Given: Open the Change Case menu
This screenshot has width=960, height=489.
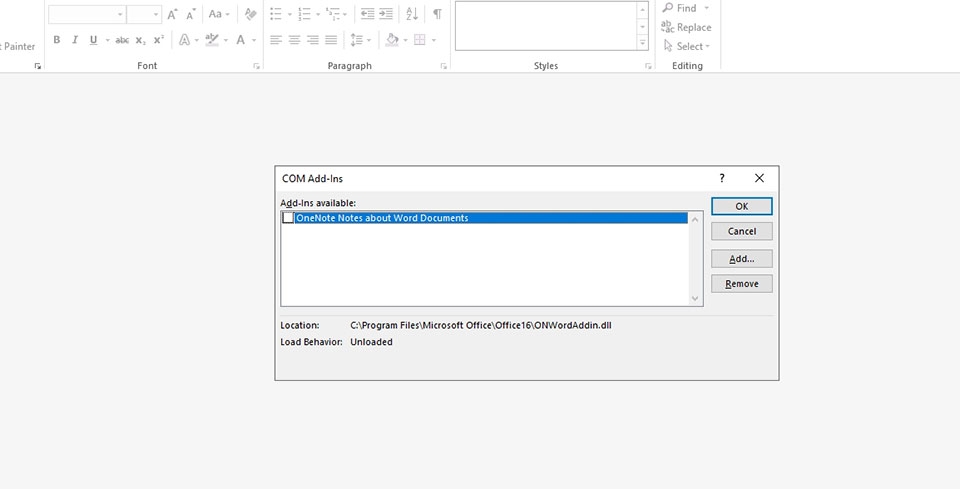Looking at the screenshot, I should pyautogui.click(x=219, y=14).
